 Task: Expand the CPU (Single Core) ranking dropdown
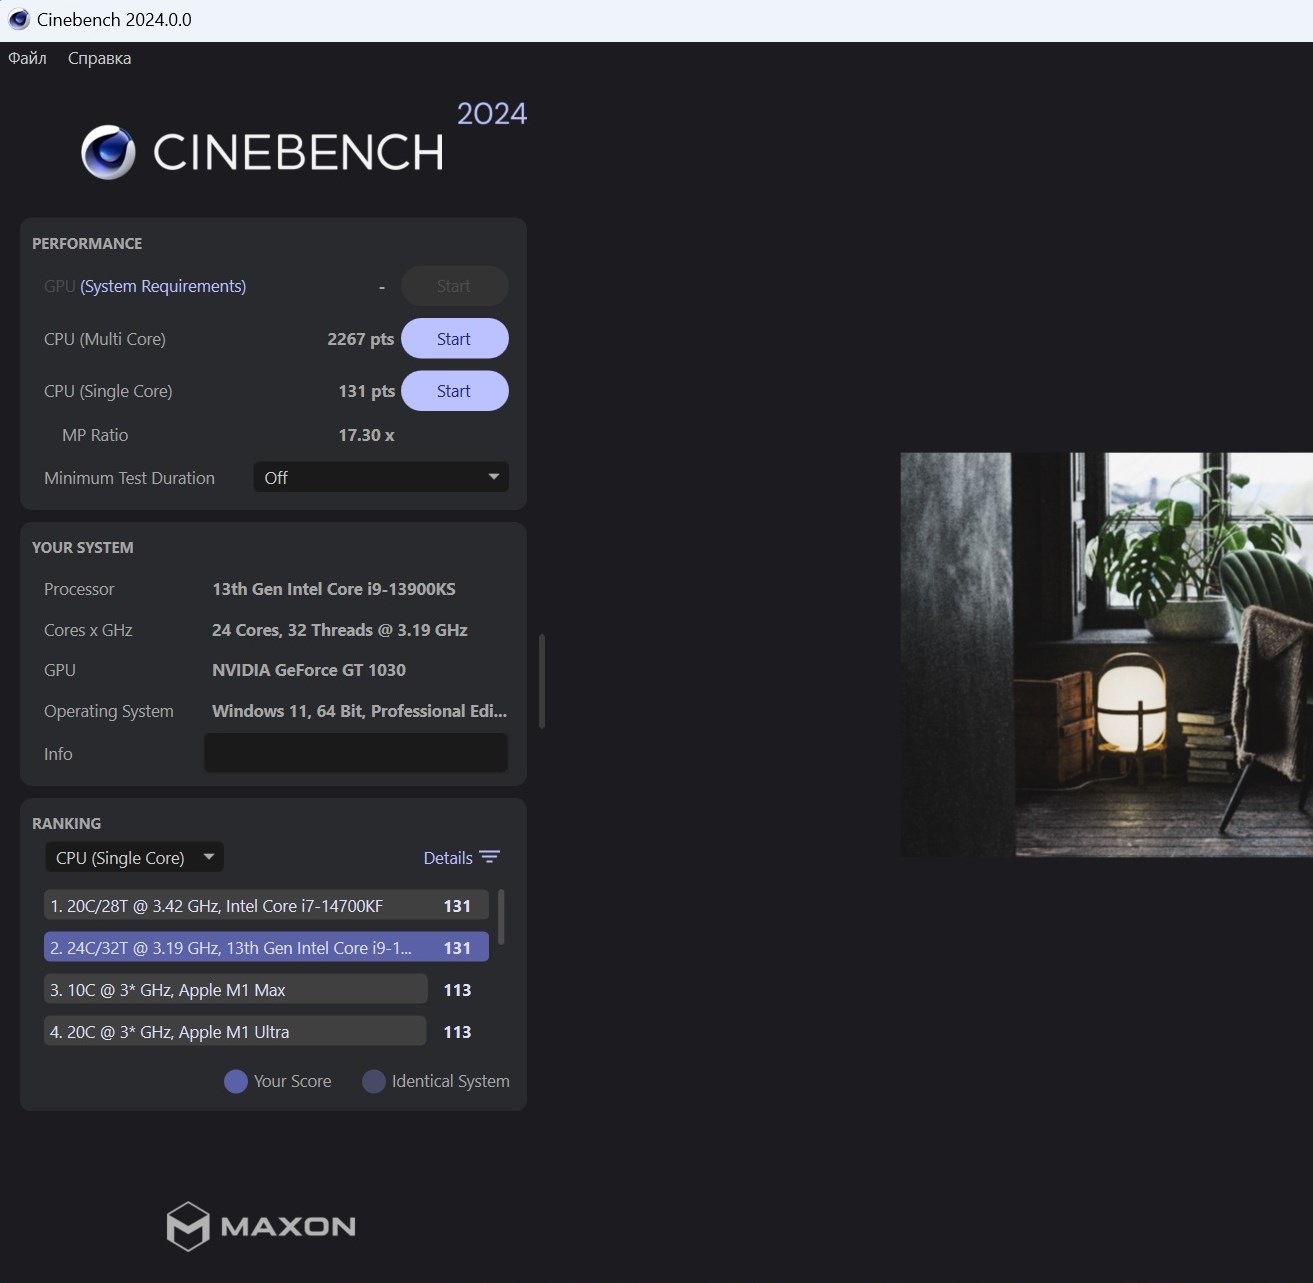[x=134, y=857]
